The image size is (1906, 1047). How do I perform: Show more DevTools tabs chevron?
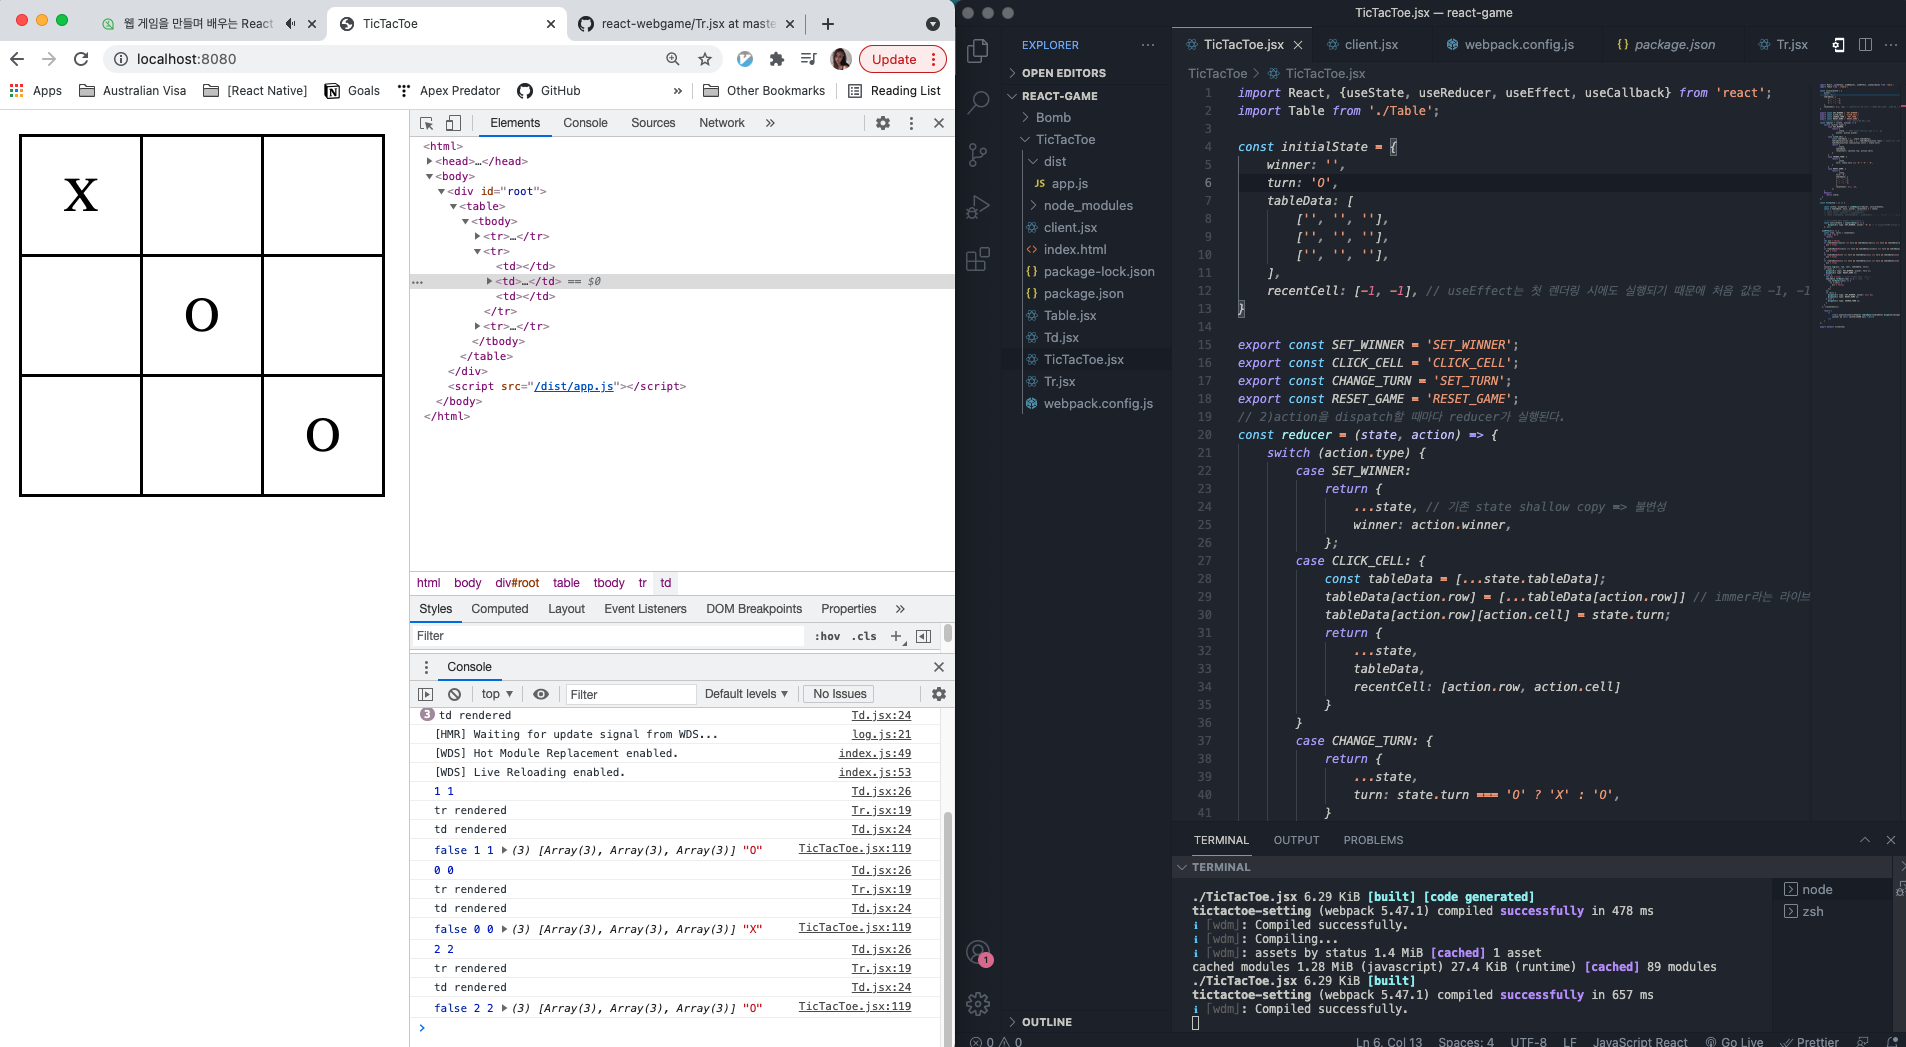(770, 123)
